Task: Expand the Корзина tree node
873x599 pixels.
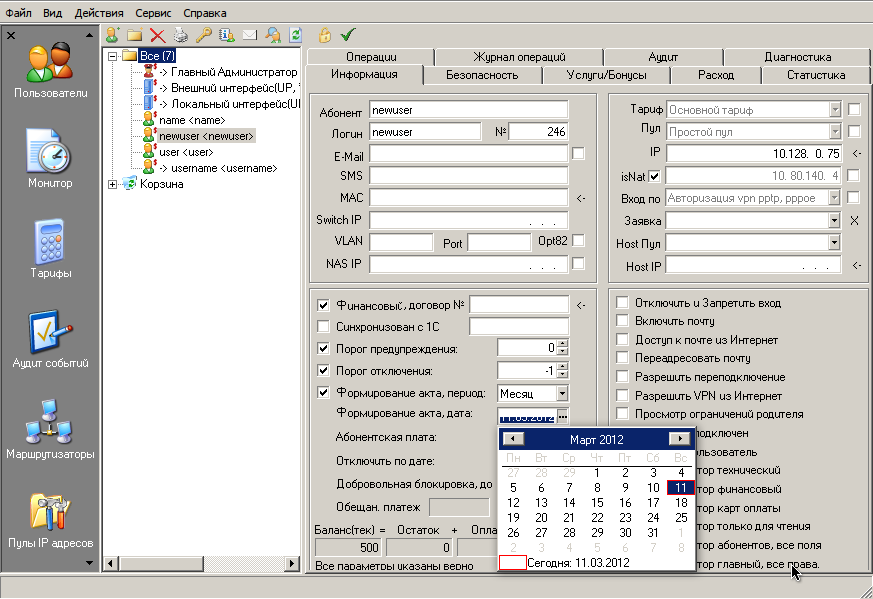Action: click(112, 184)
